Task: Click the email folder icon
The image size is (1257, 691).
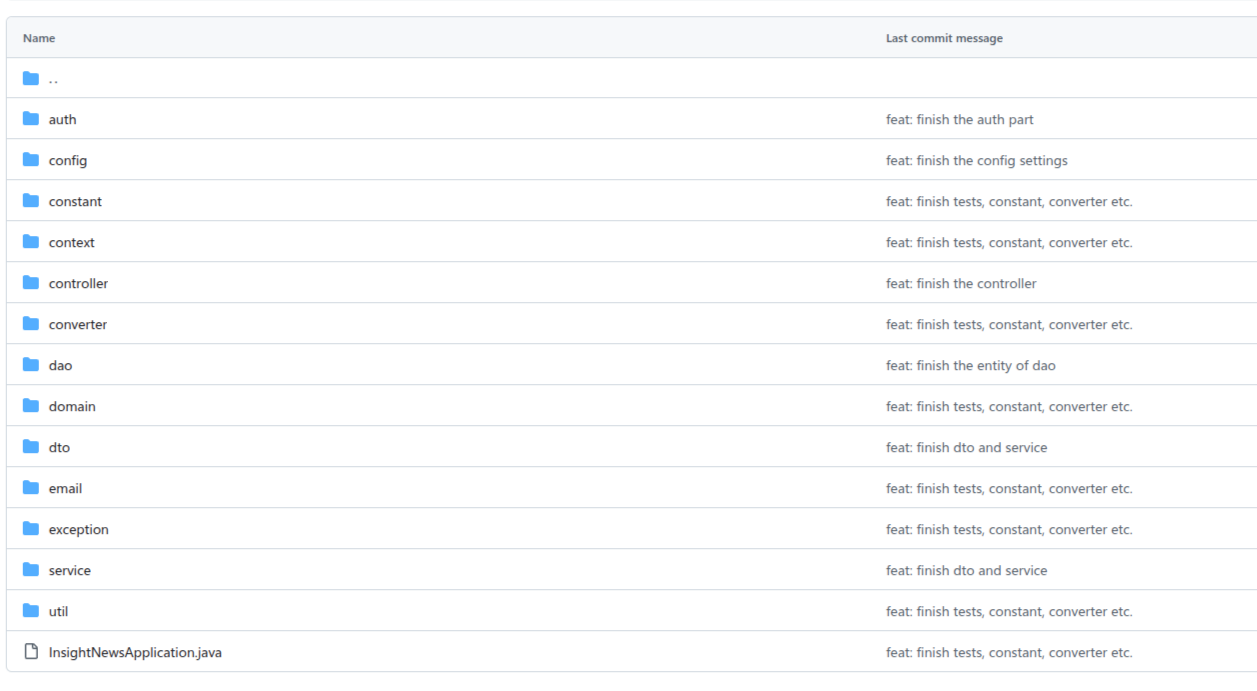Action: pyautogui.click(x=31, y=488)
